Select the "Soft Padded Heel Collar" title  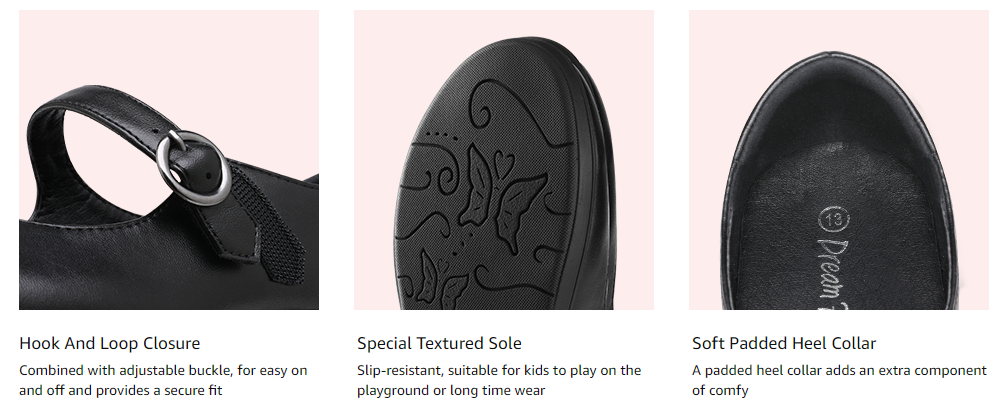point(784,343)
